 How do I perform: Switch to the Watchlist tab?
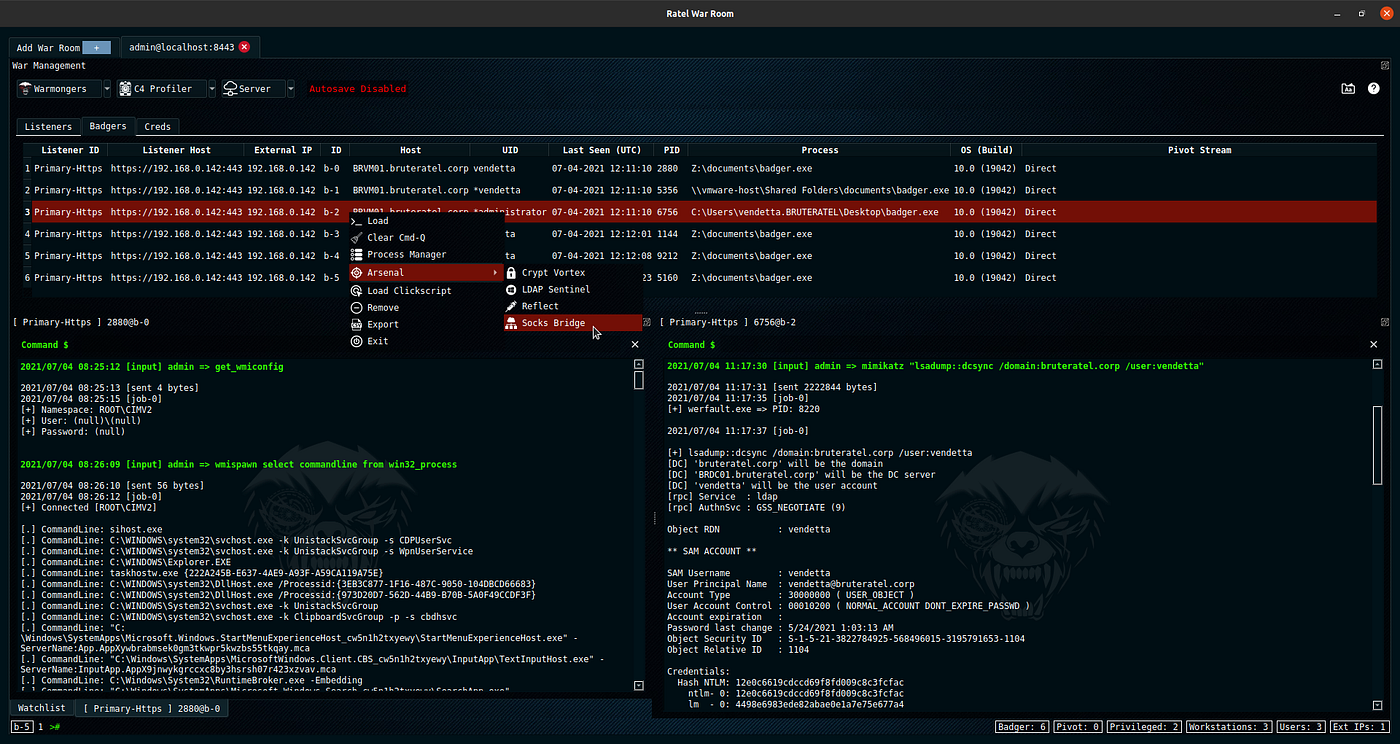tap(40, 709)
